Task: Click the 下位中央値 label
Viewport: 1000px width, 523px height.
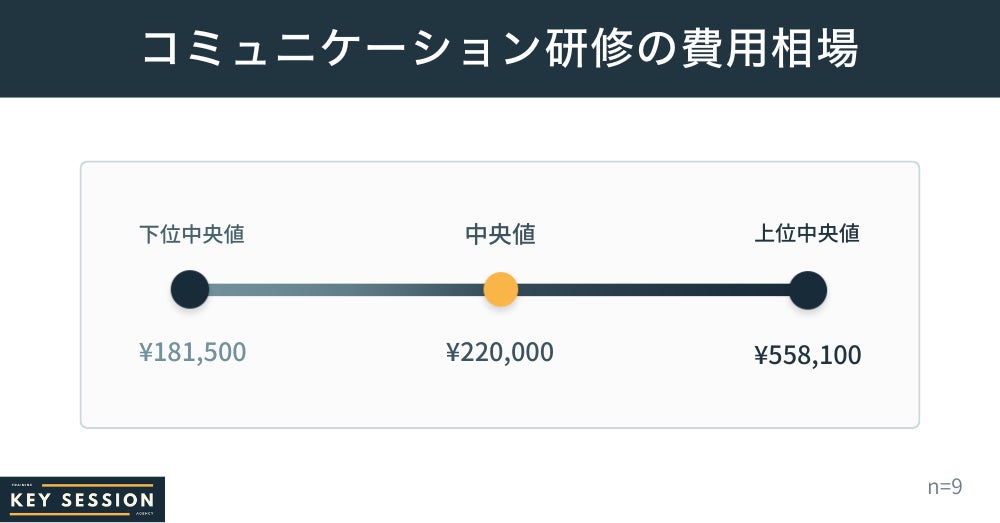Action: click(x=192, y=234)
